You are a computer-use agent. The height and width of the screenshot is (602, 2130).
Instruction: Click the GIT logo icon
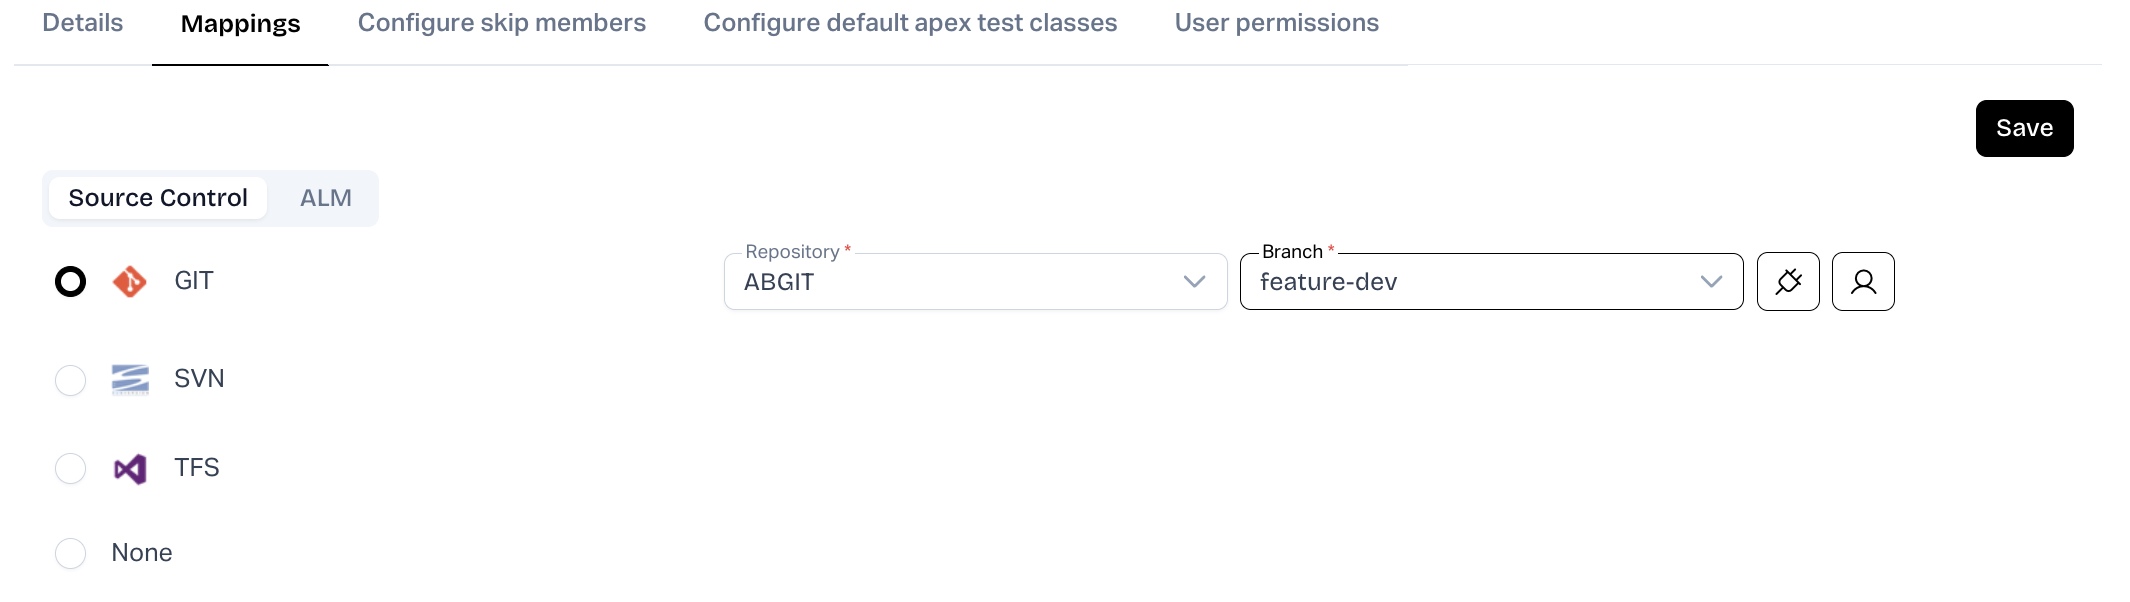pyautogui.click(x=130, y=282)
